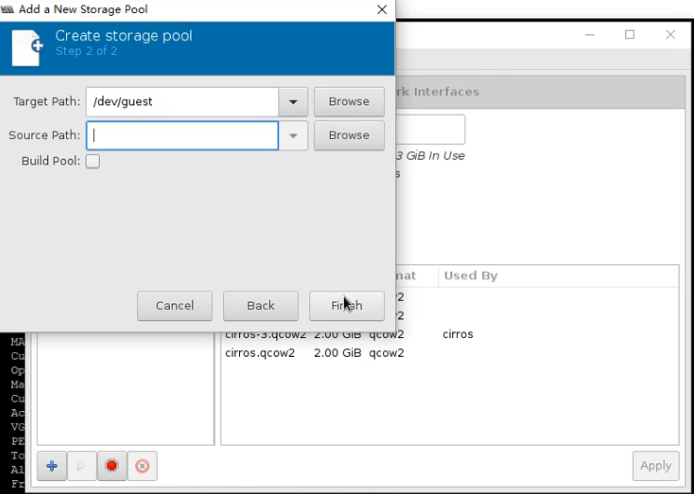Close the Add a New Storage Pool dialog
This screenshot has height=494, width=694.
[x=381, y=9]
